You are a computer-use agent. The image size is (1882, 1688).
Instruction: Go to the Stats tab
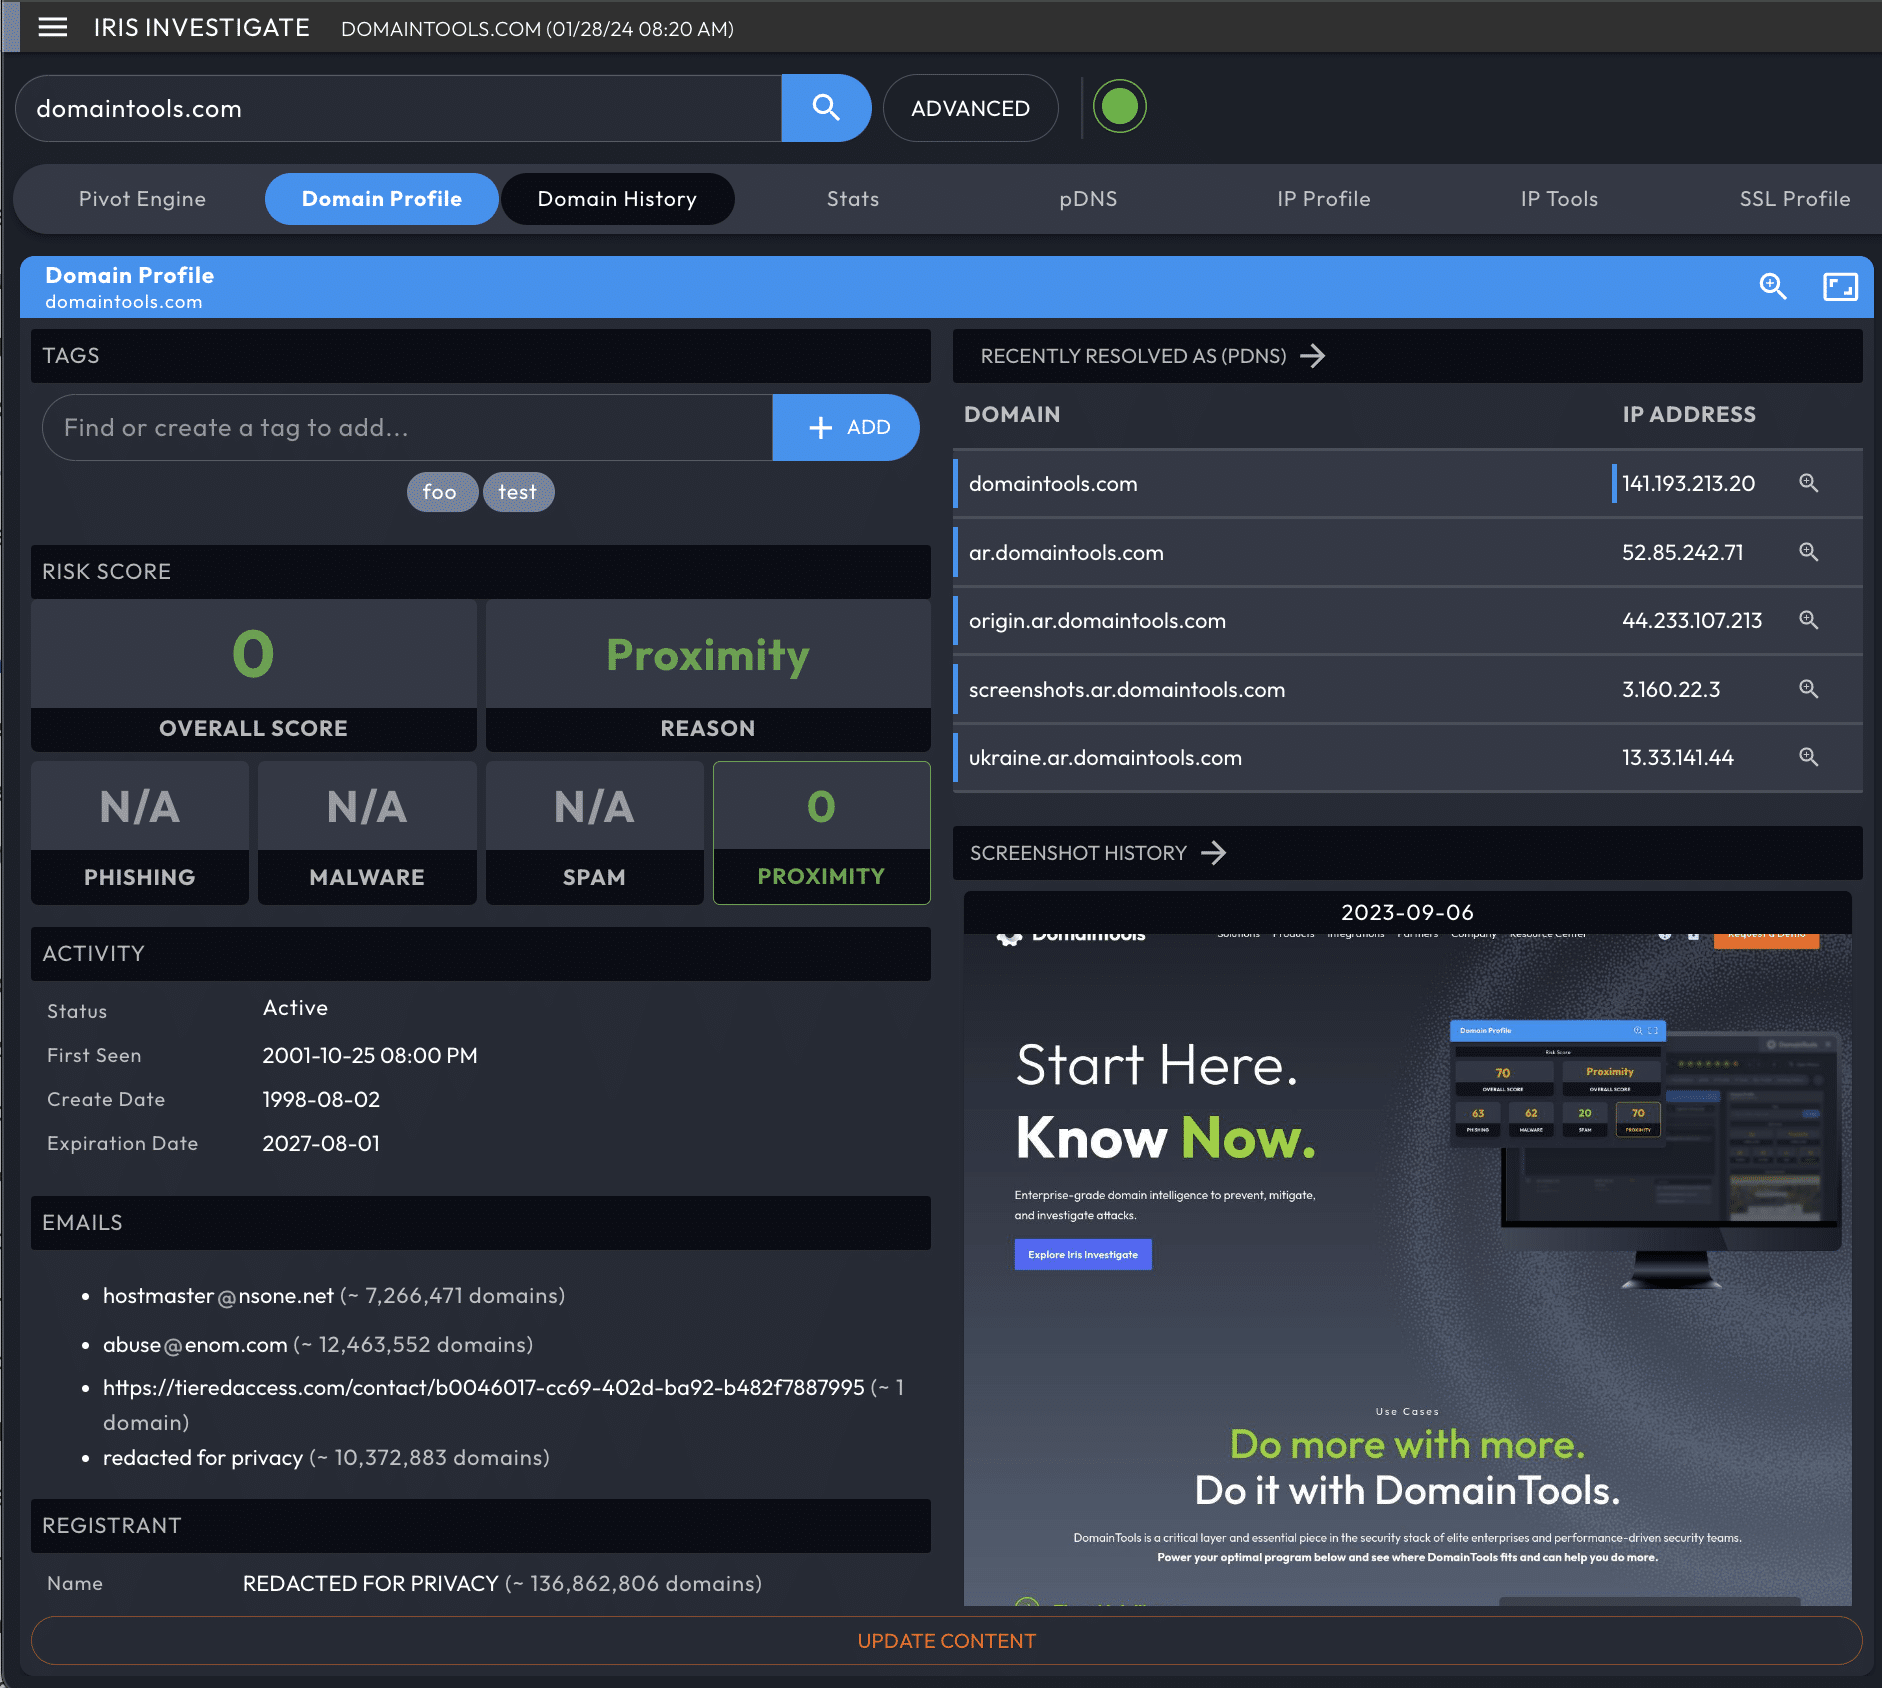point(853,199)
